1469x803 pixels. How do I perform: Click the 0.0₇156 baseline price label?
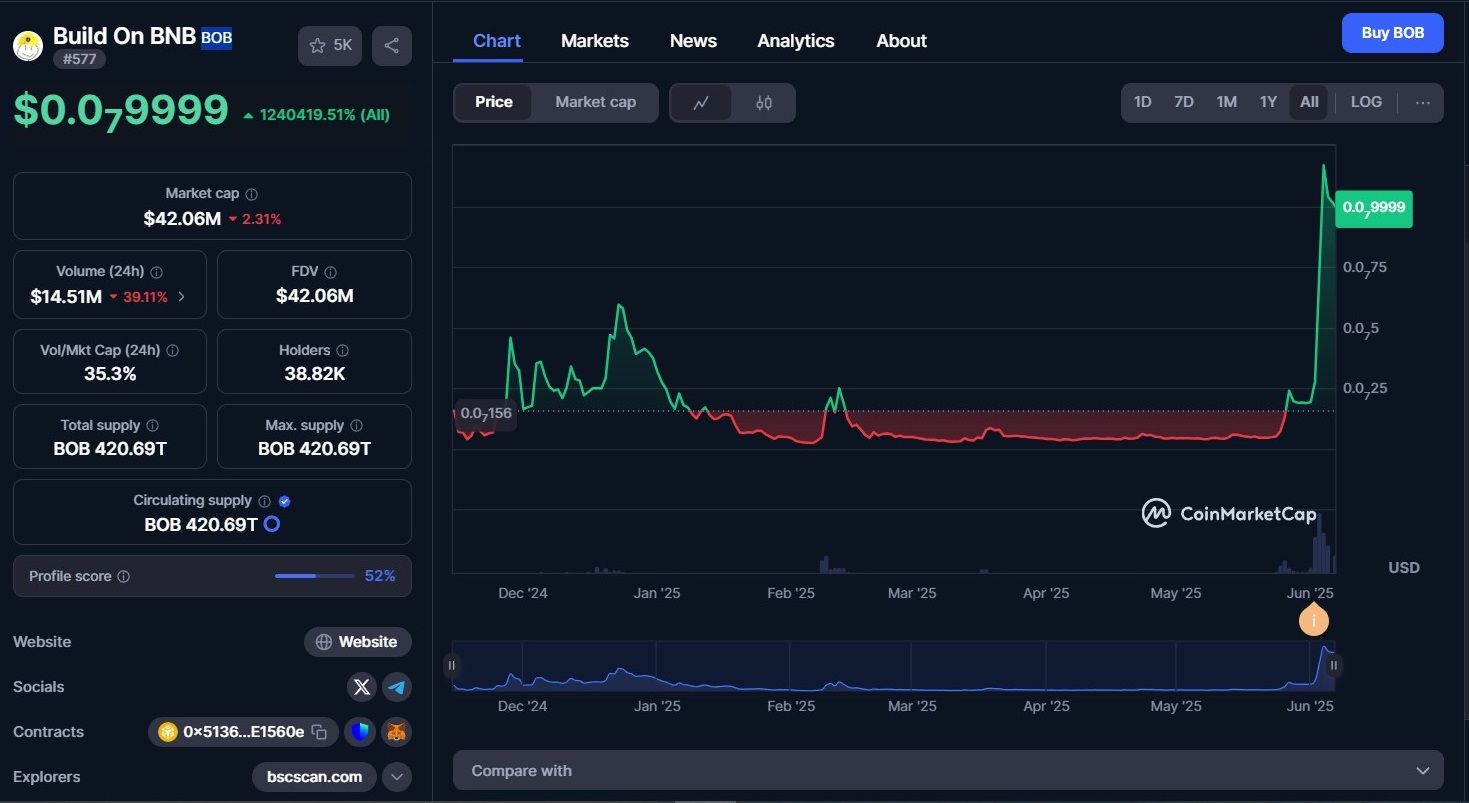tap(485, 413)
